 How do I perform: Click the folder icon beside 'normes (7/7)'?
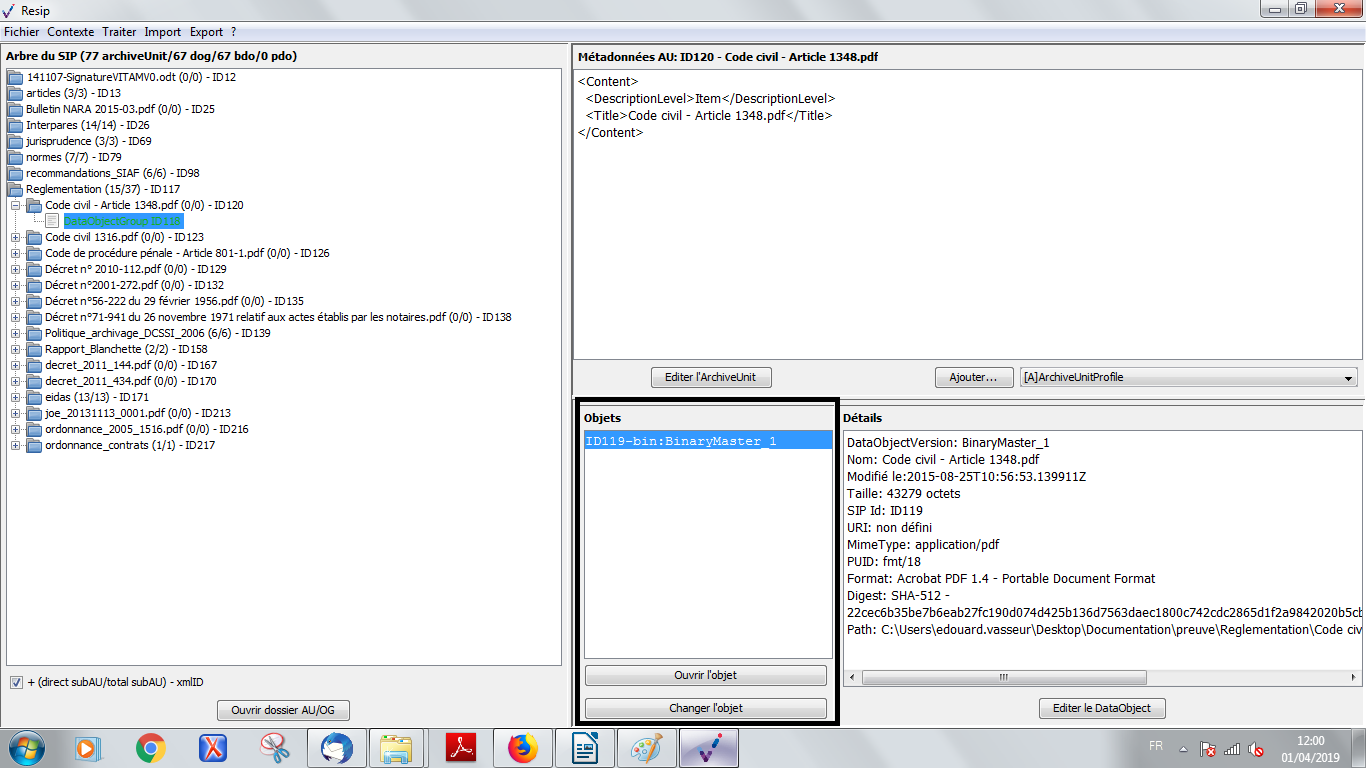coord(15,157)
